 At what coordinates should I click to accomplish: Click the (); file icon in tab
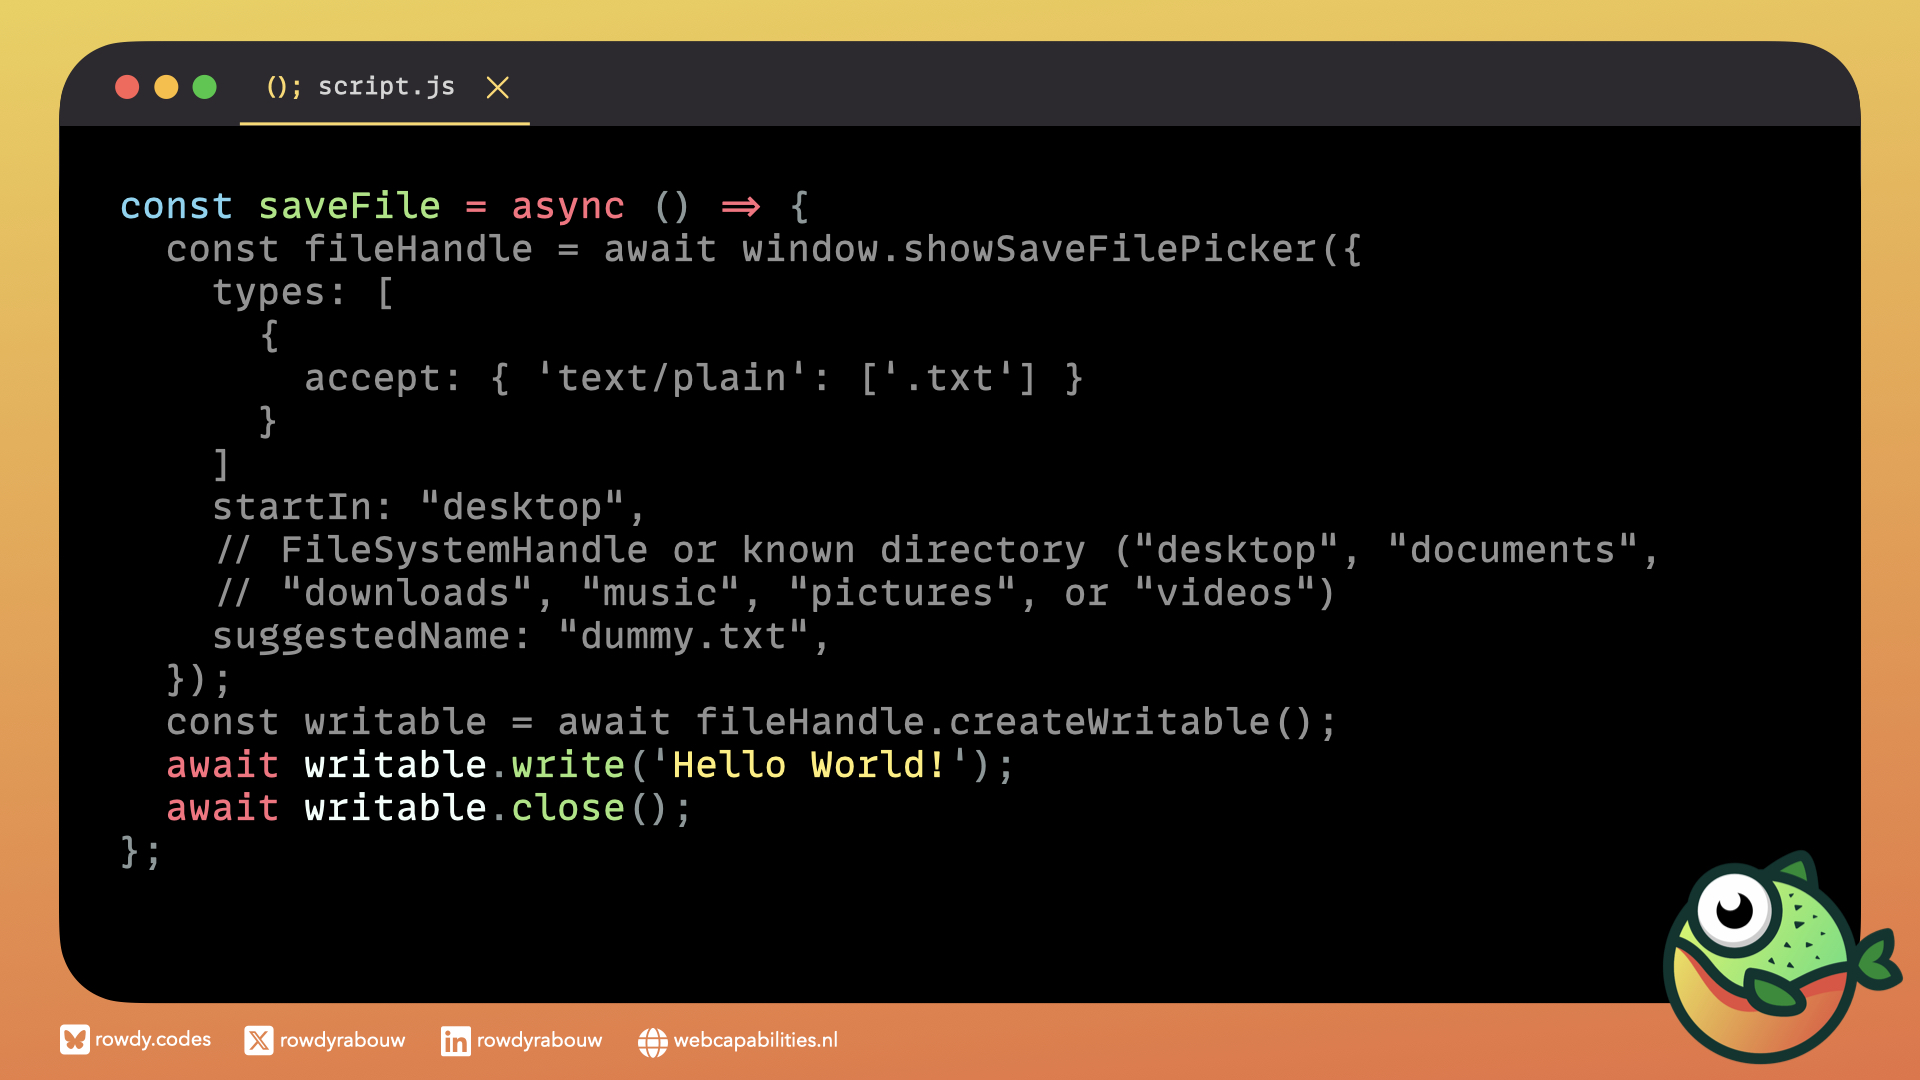283,87
